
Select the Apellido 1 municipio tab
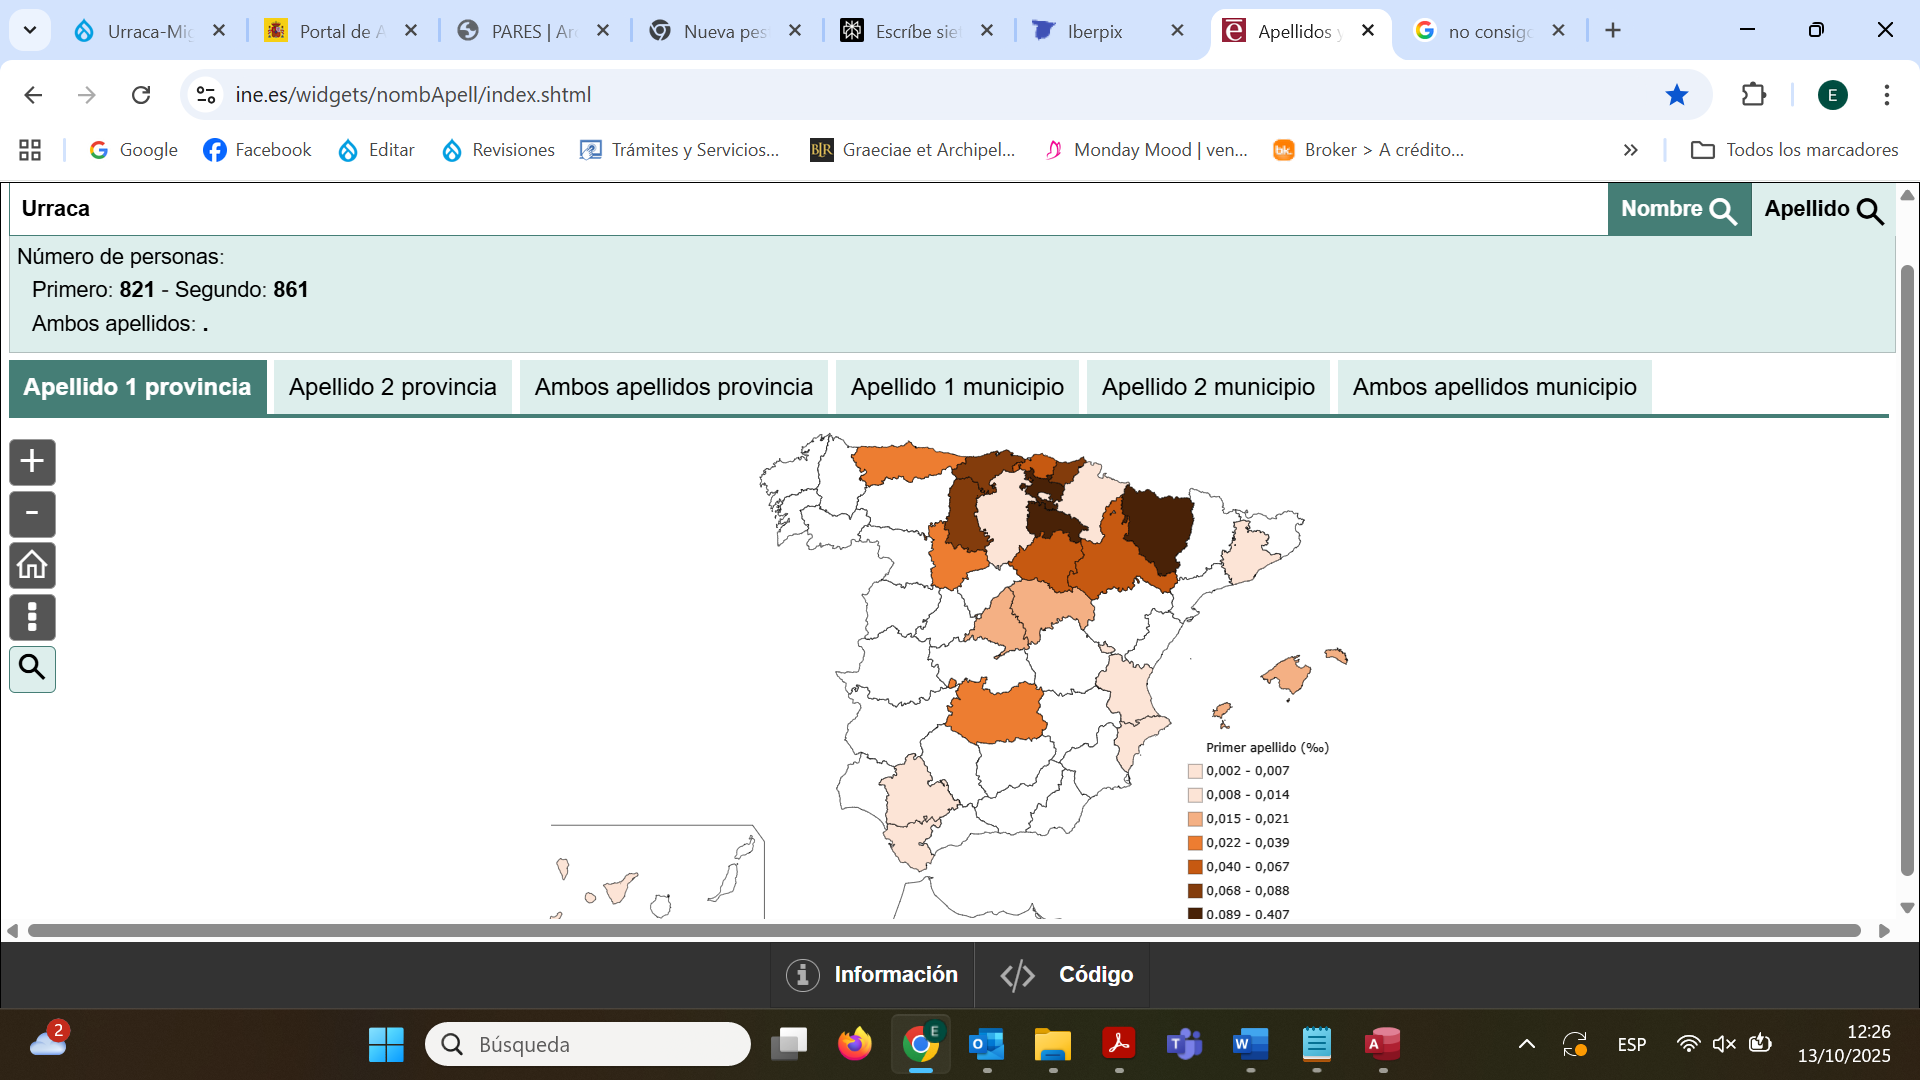pos(956,387)
